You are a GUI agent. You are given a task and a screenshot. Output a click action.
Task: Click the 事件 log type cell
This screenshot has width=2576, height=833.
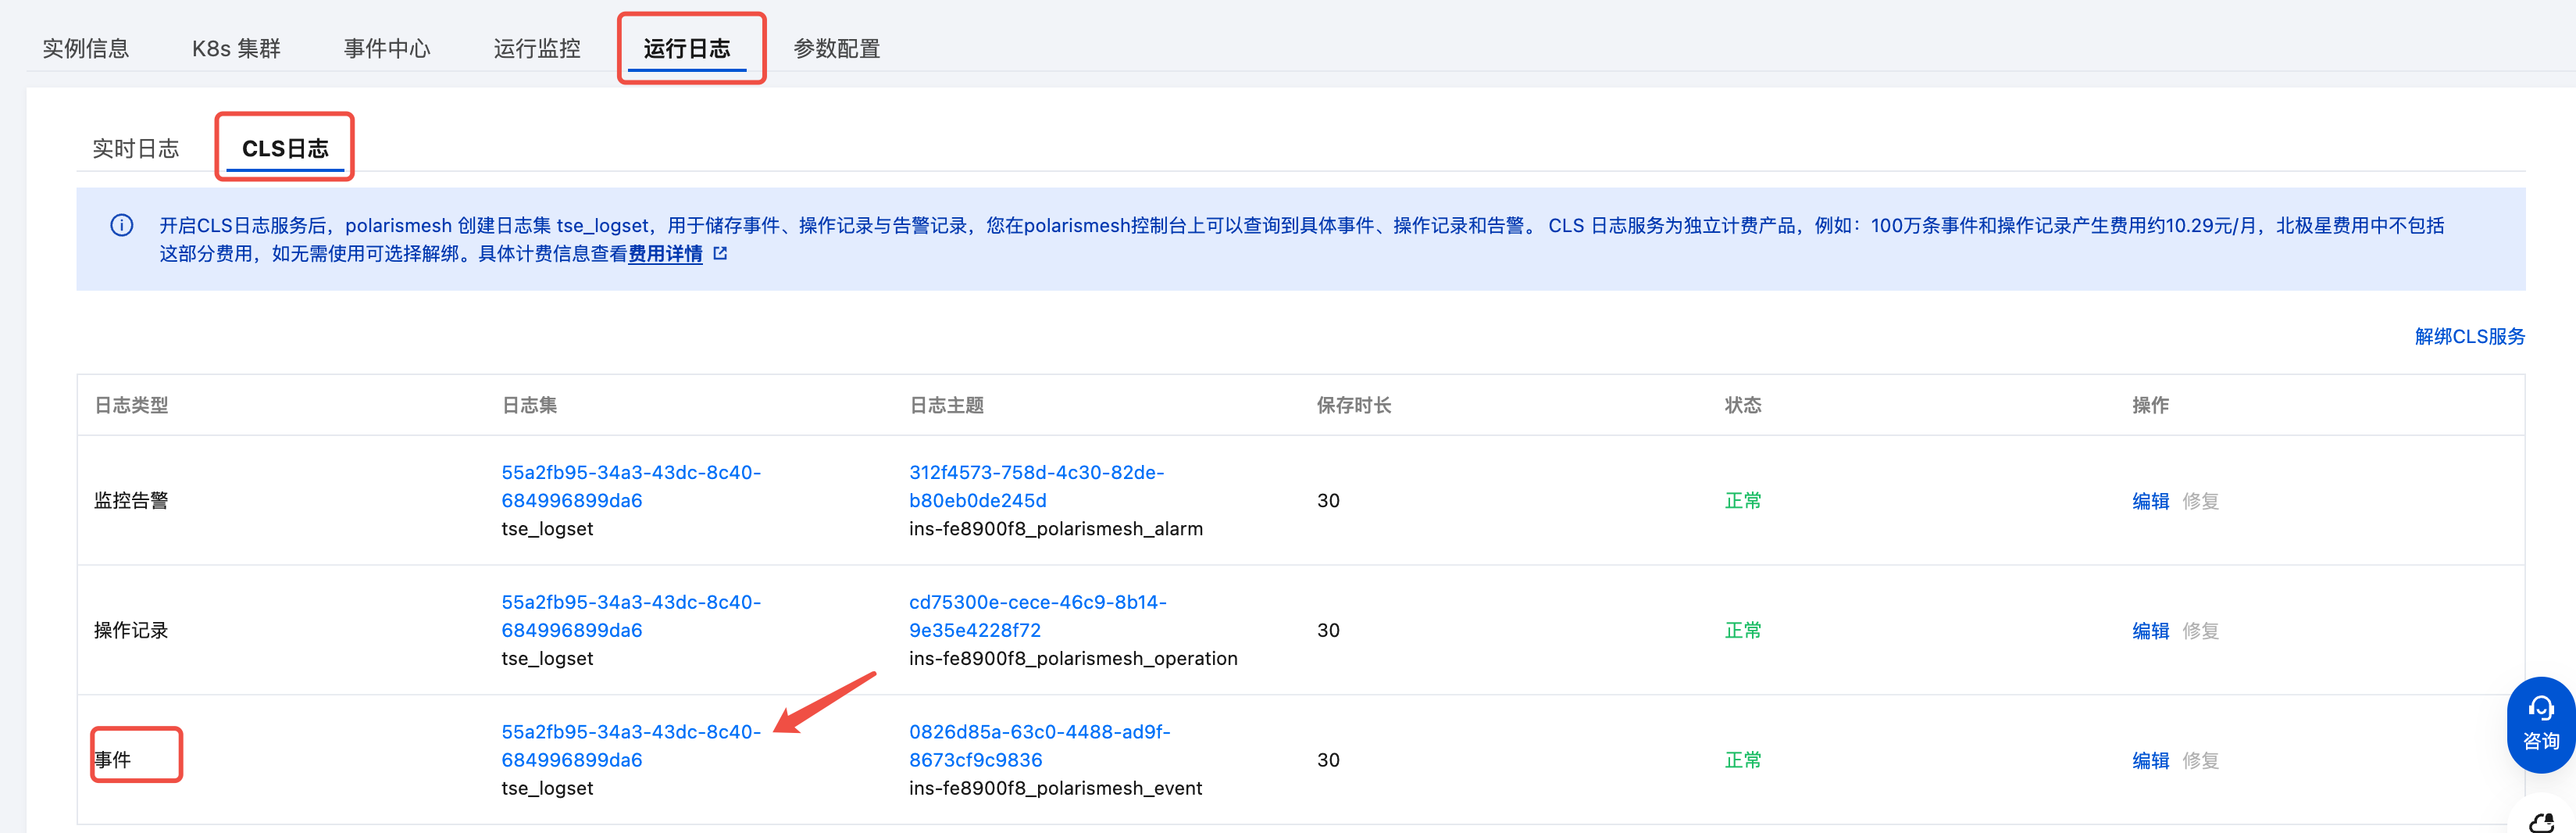tap(113, 760)
